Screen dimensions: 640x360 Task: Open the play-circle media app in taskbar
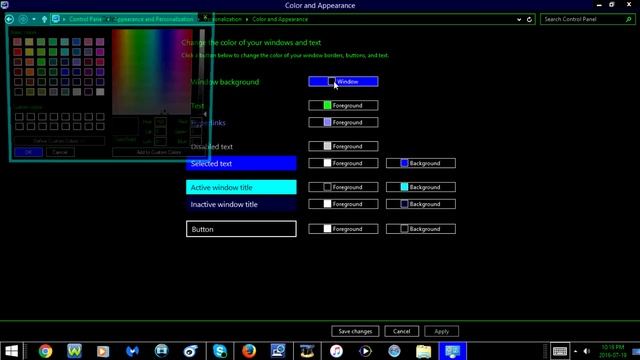pyautogui.click(x=365, y=351)
